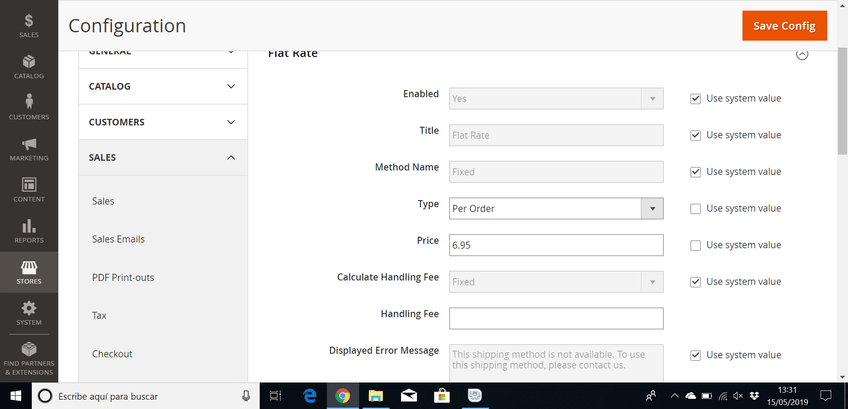848x409 pixels.
Task: Expand the Catalog configuration group
Action: point(163,86)
